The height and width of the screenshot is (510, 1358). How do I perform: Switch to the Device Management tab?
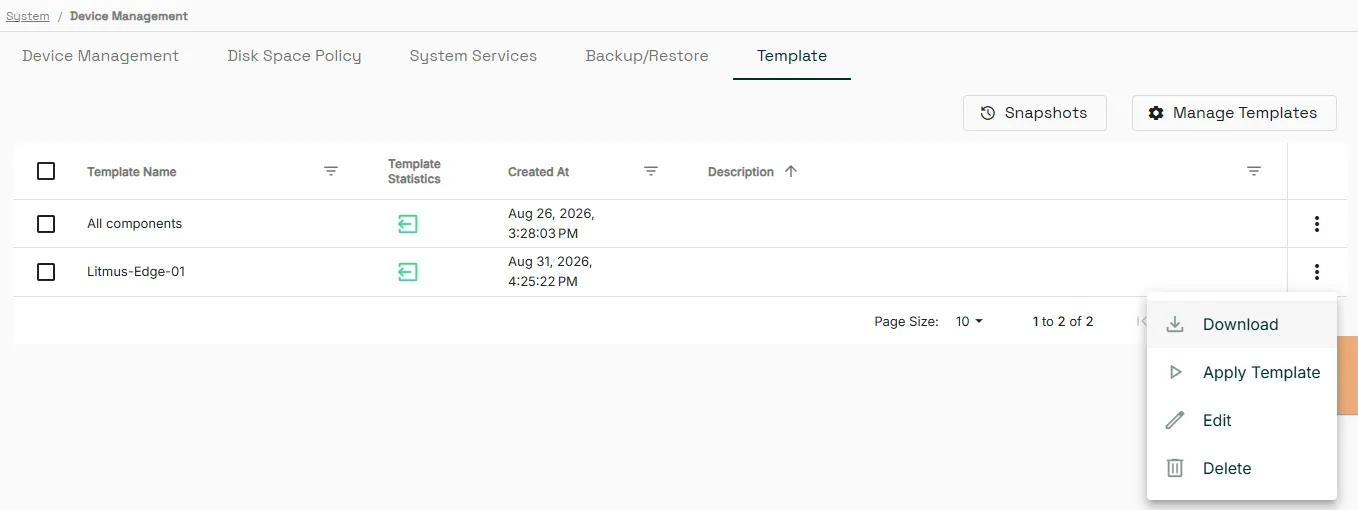click(x=101, y=56)
